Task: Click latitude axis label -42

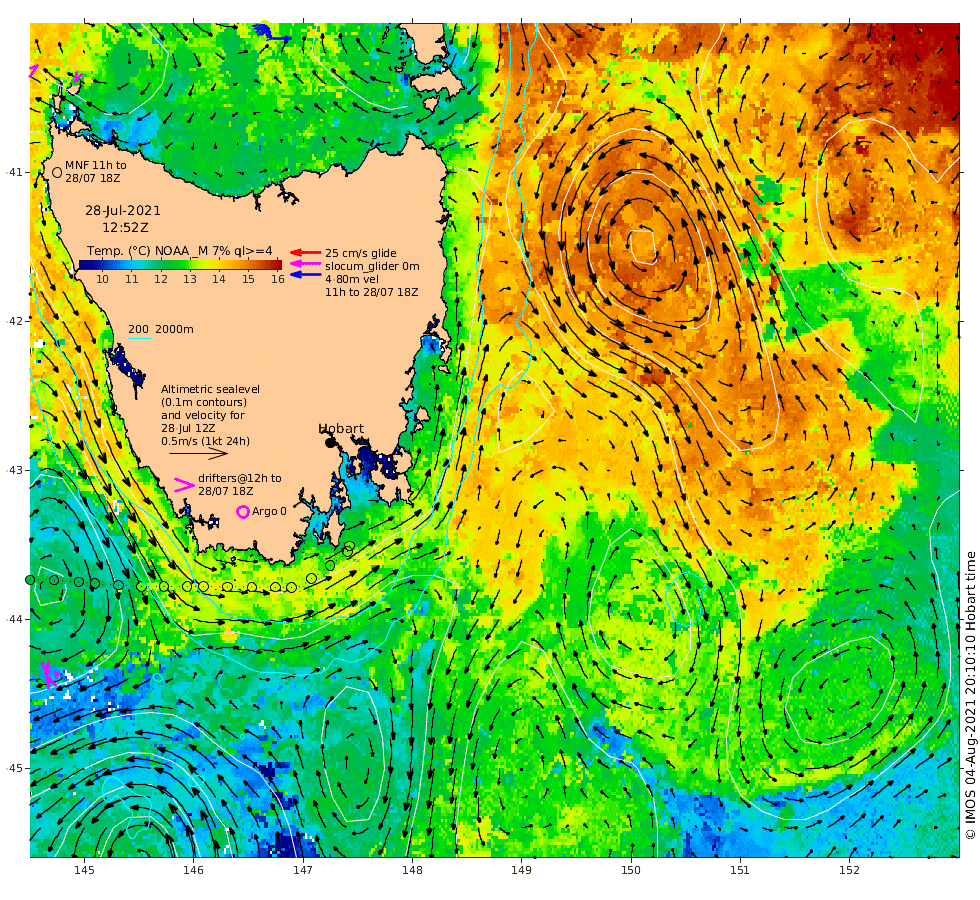Action: [14, 321]
